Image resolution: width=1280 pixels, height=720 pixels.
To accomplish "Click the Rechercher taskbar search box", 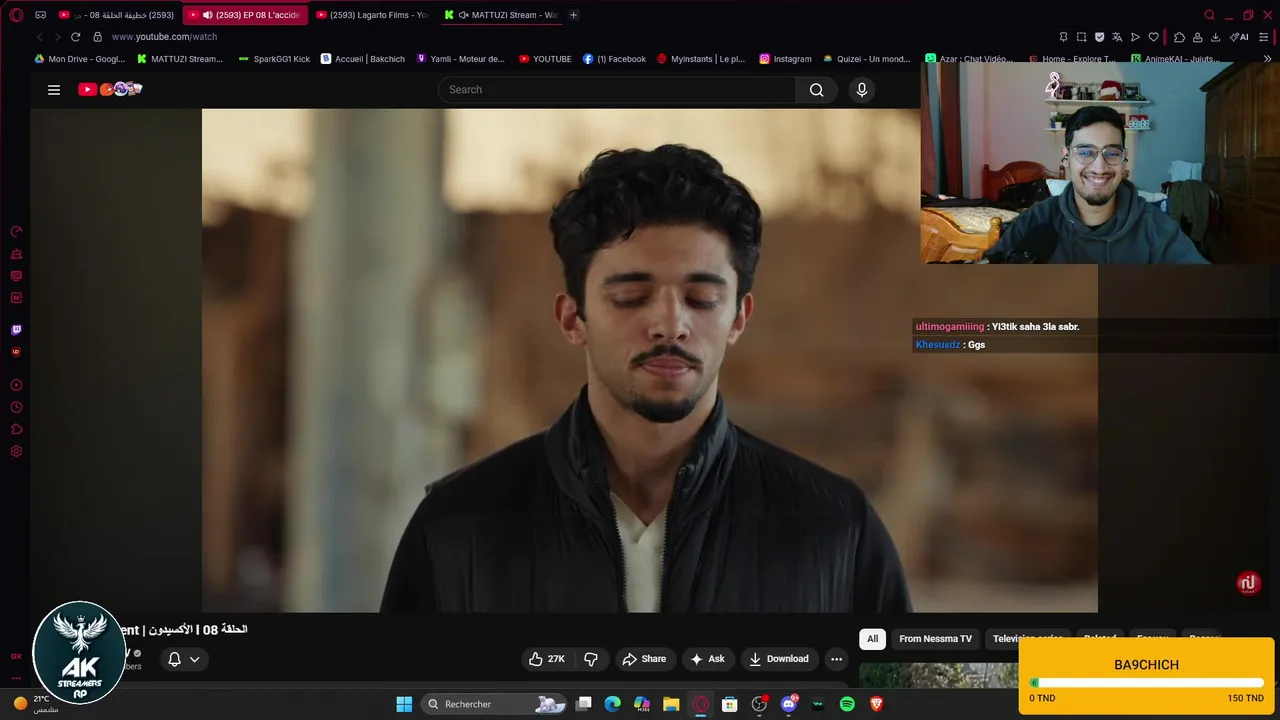I will (495, 704).
